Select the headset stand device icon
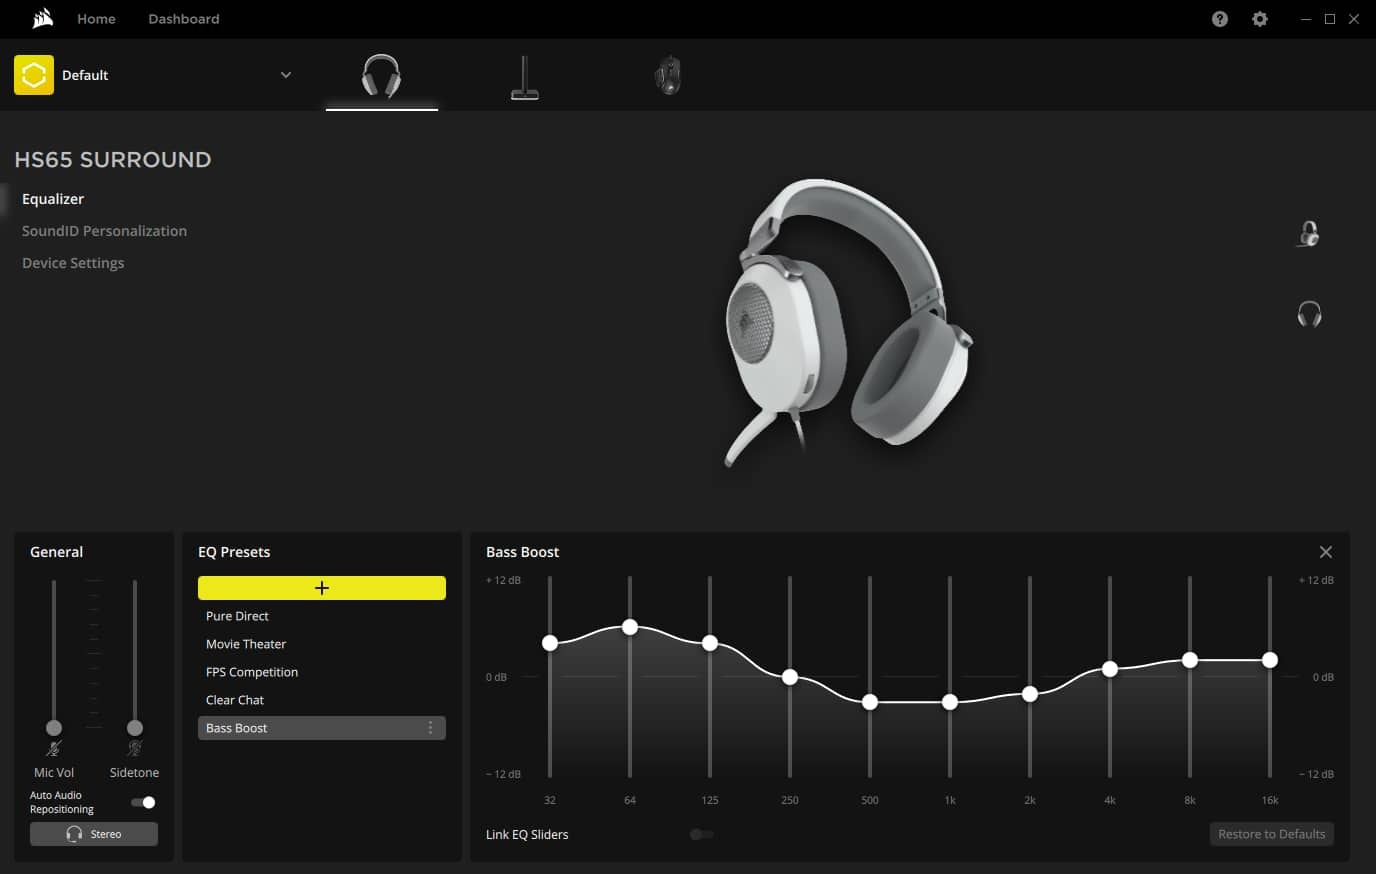This screenshot has width=1376, height=874. (x=524, y=78)
